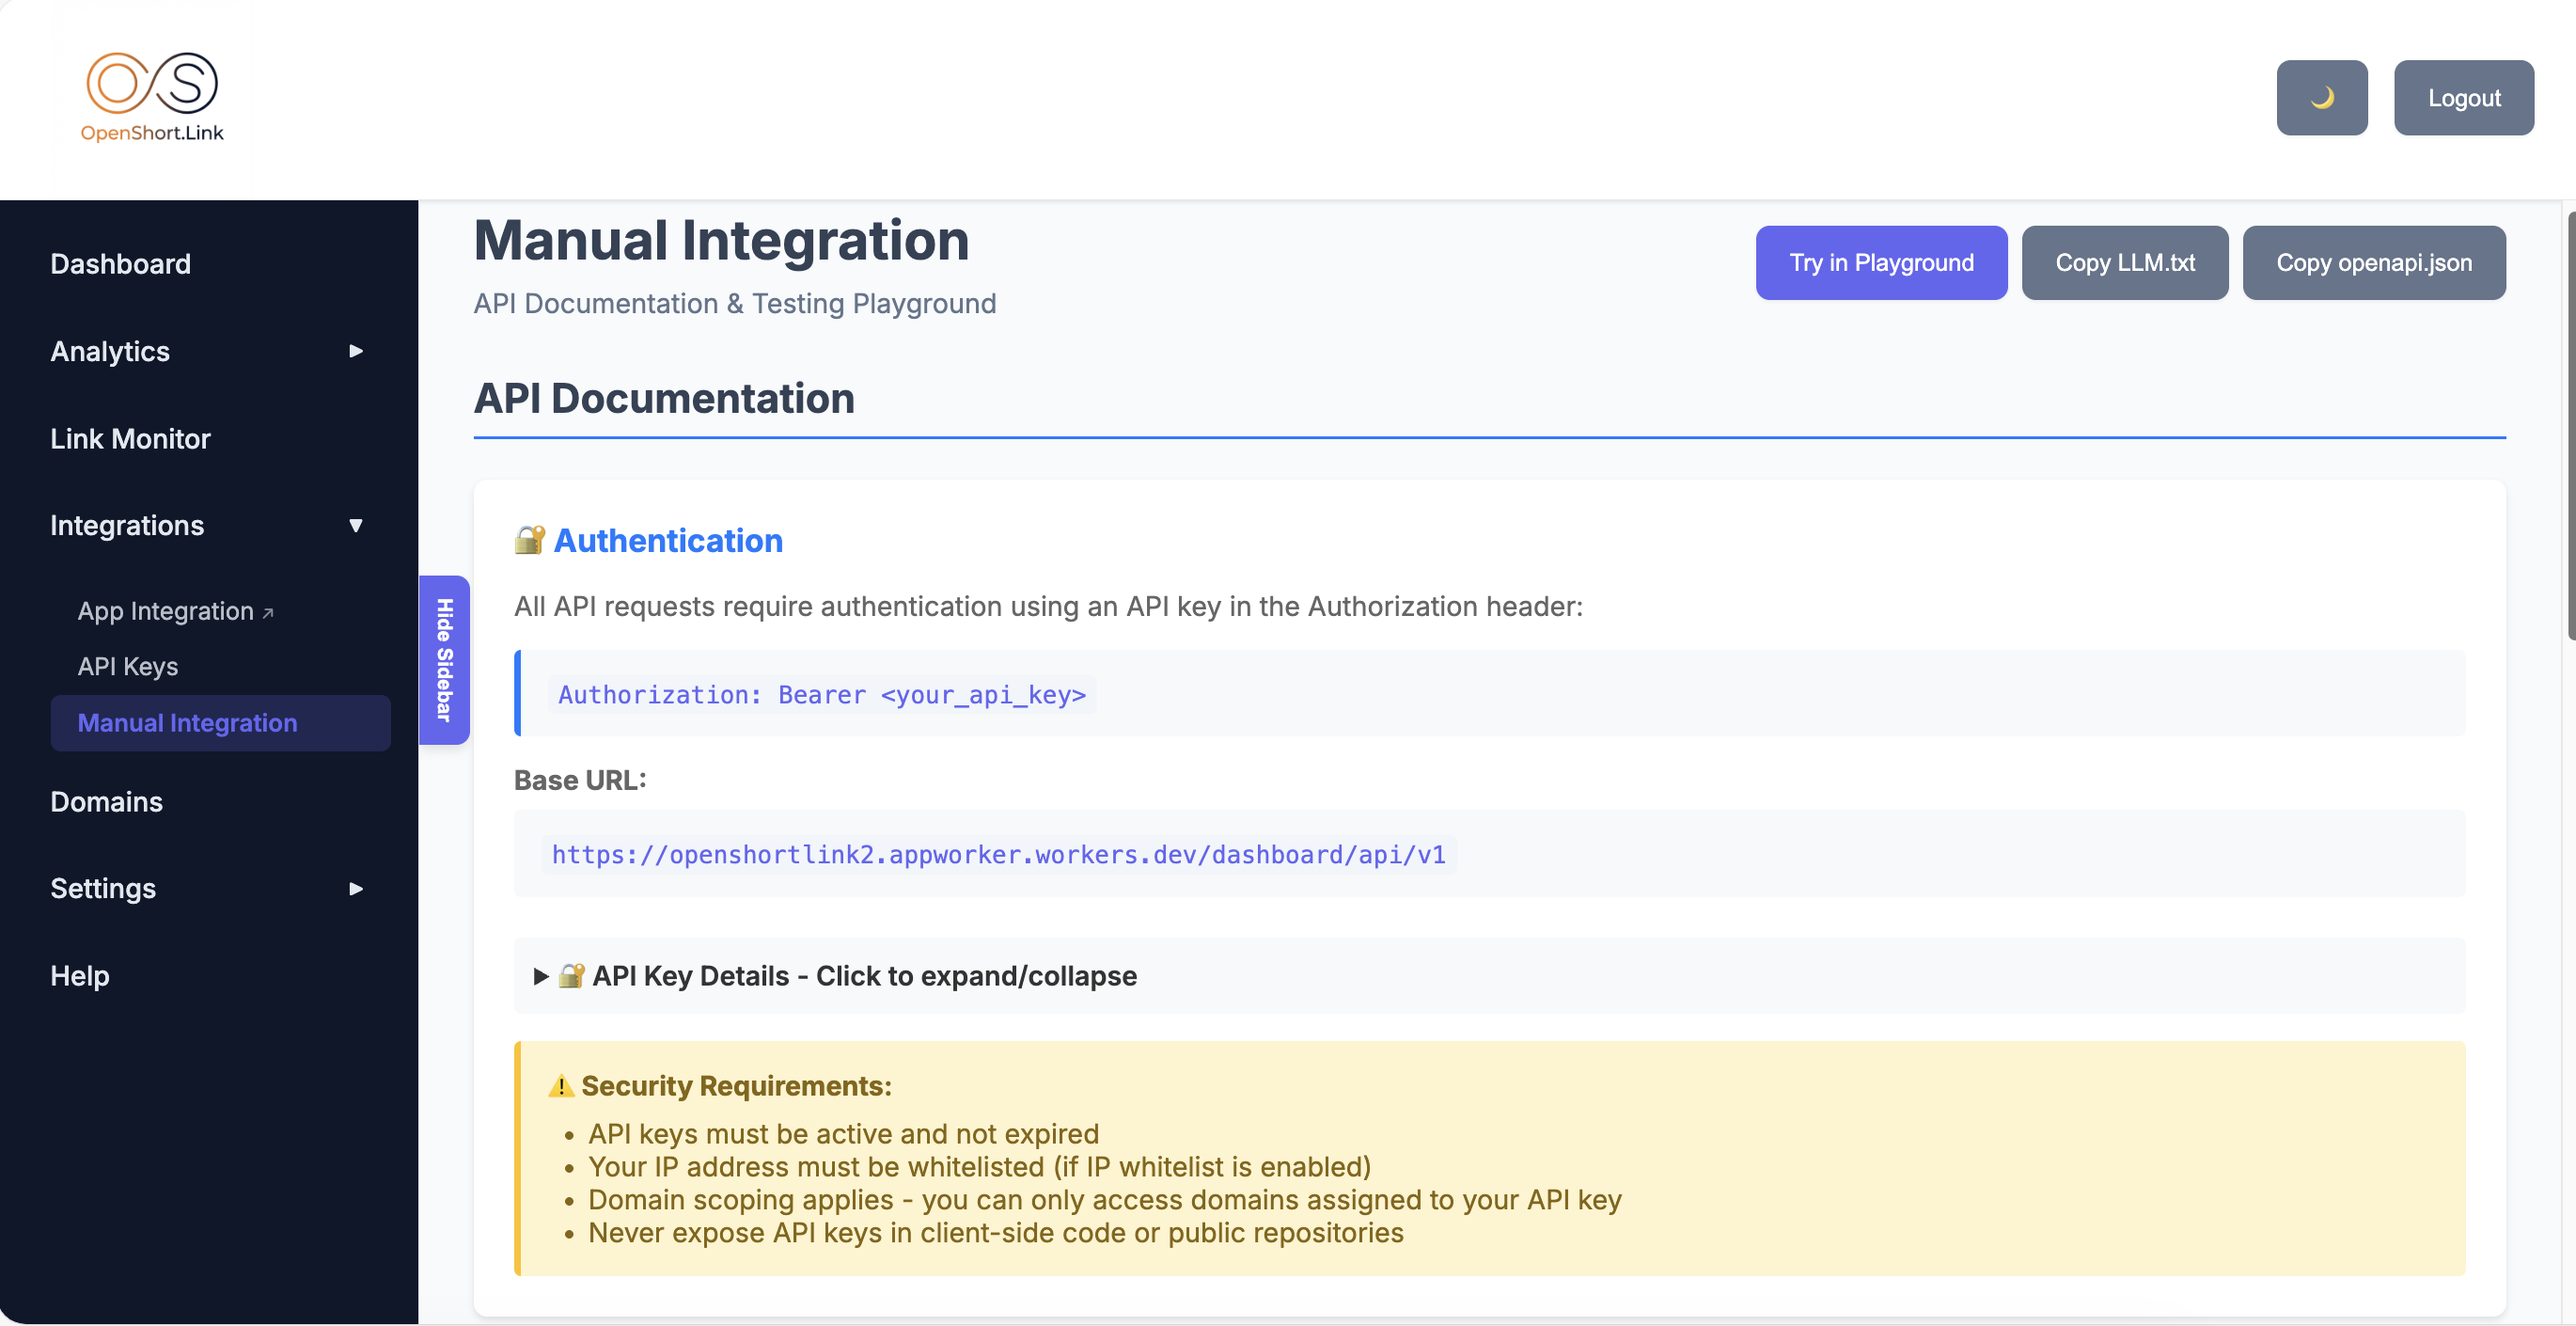The width and height of the screenshot is (2576, 1326).
Task: Open Domains from the sidebar
Action: point(106,801)
